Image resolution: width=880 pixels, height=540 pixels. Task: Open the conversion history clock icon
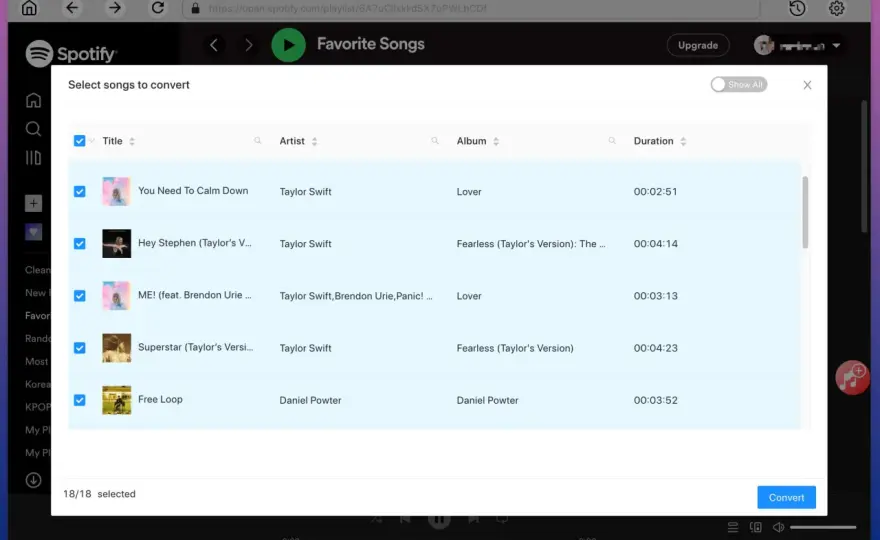797,8
